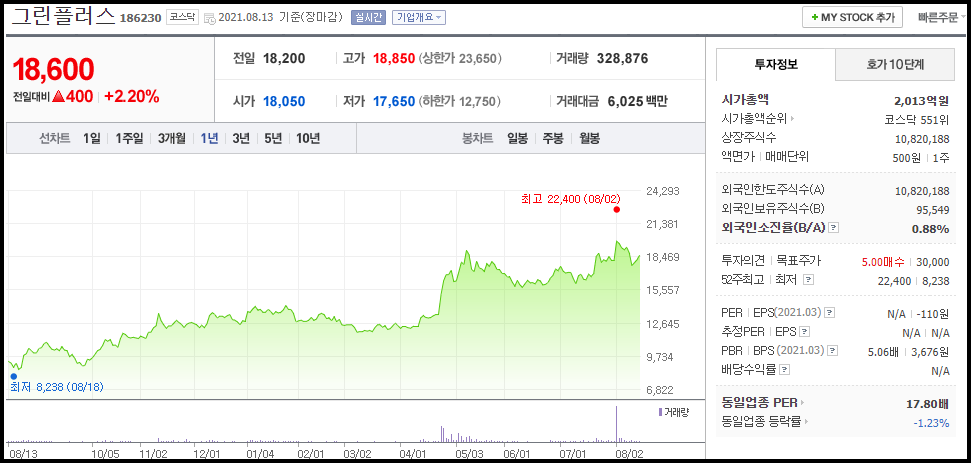Screen dimensions: 971x463
Task: Toggle the 실시간 real-time button
Action: click(368, 18)
